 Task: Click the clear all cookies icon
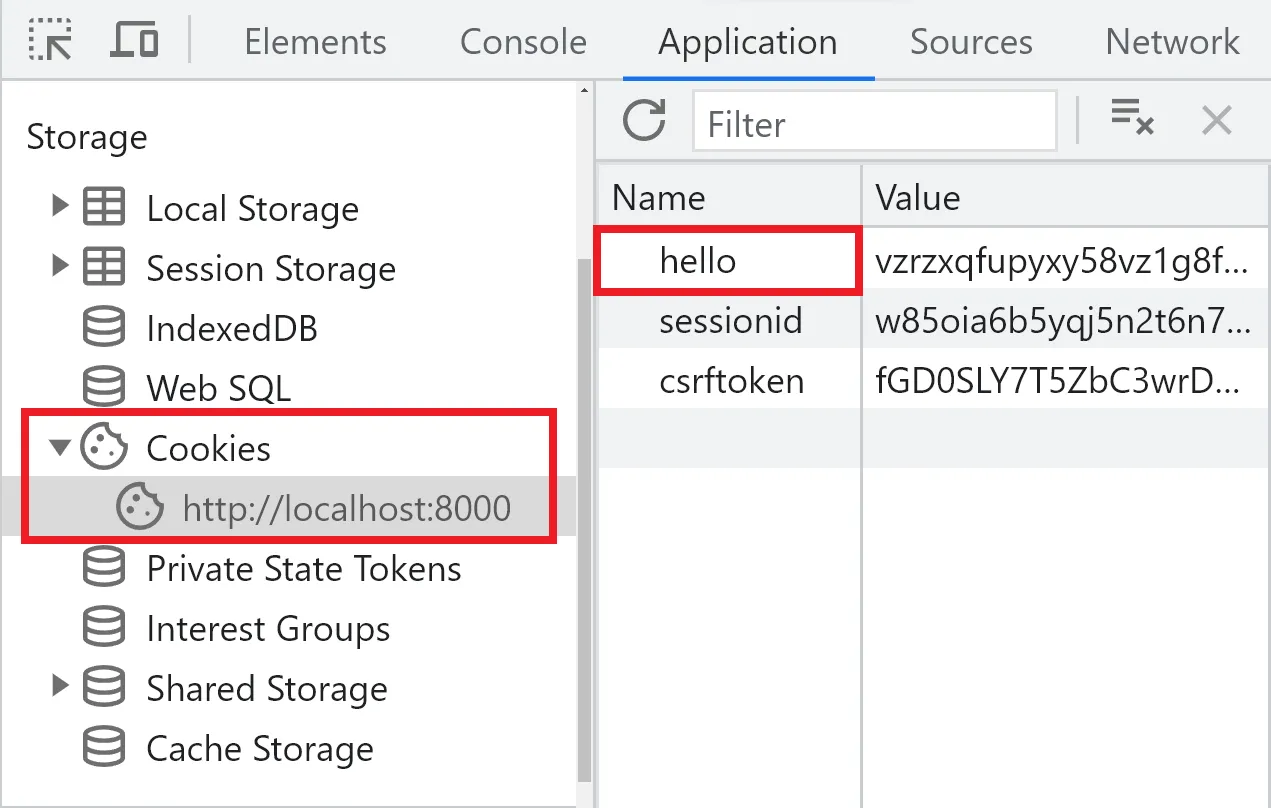1132,119
